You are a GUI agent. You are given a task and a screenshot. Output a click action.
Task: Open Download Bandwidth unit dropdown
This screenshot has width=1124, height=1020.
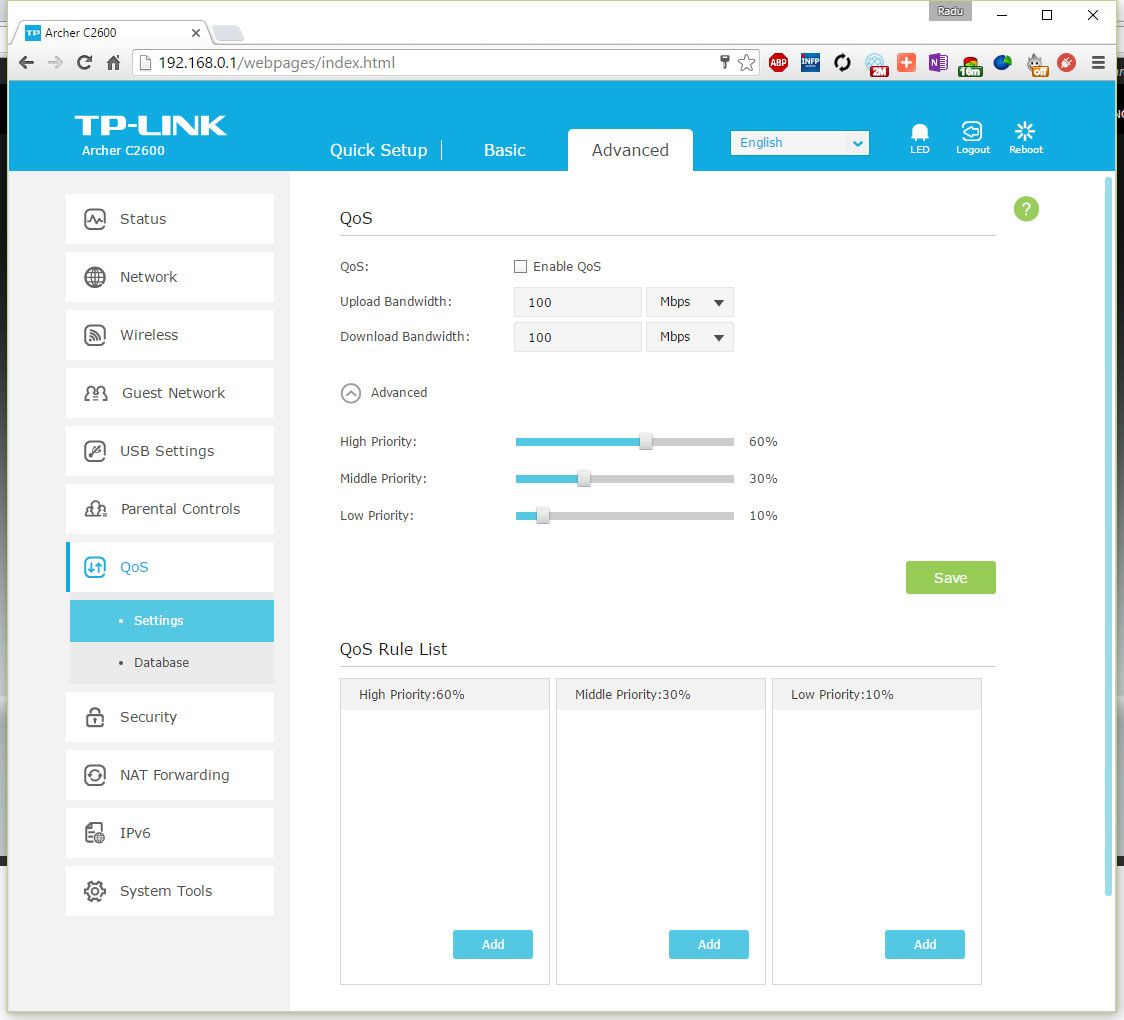(690, 337)
